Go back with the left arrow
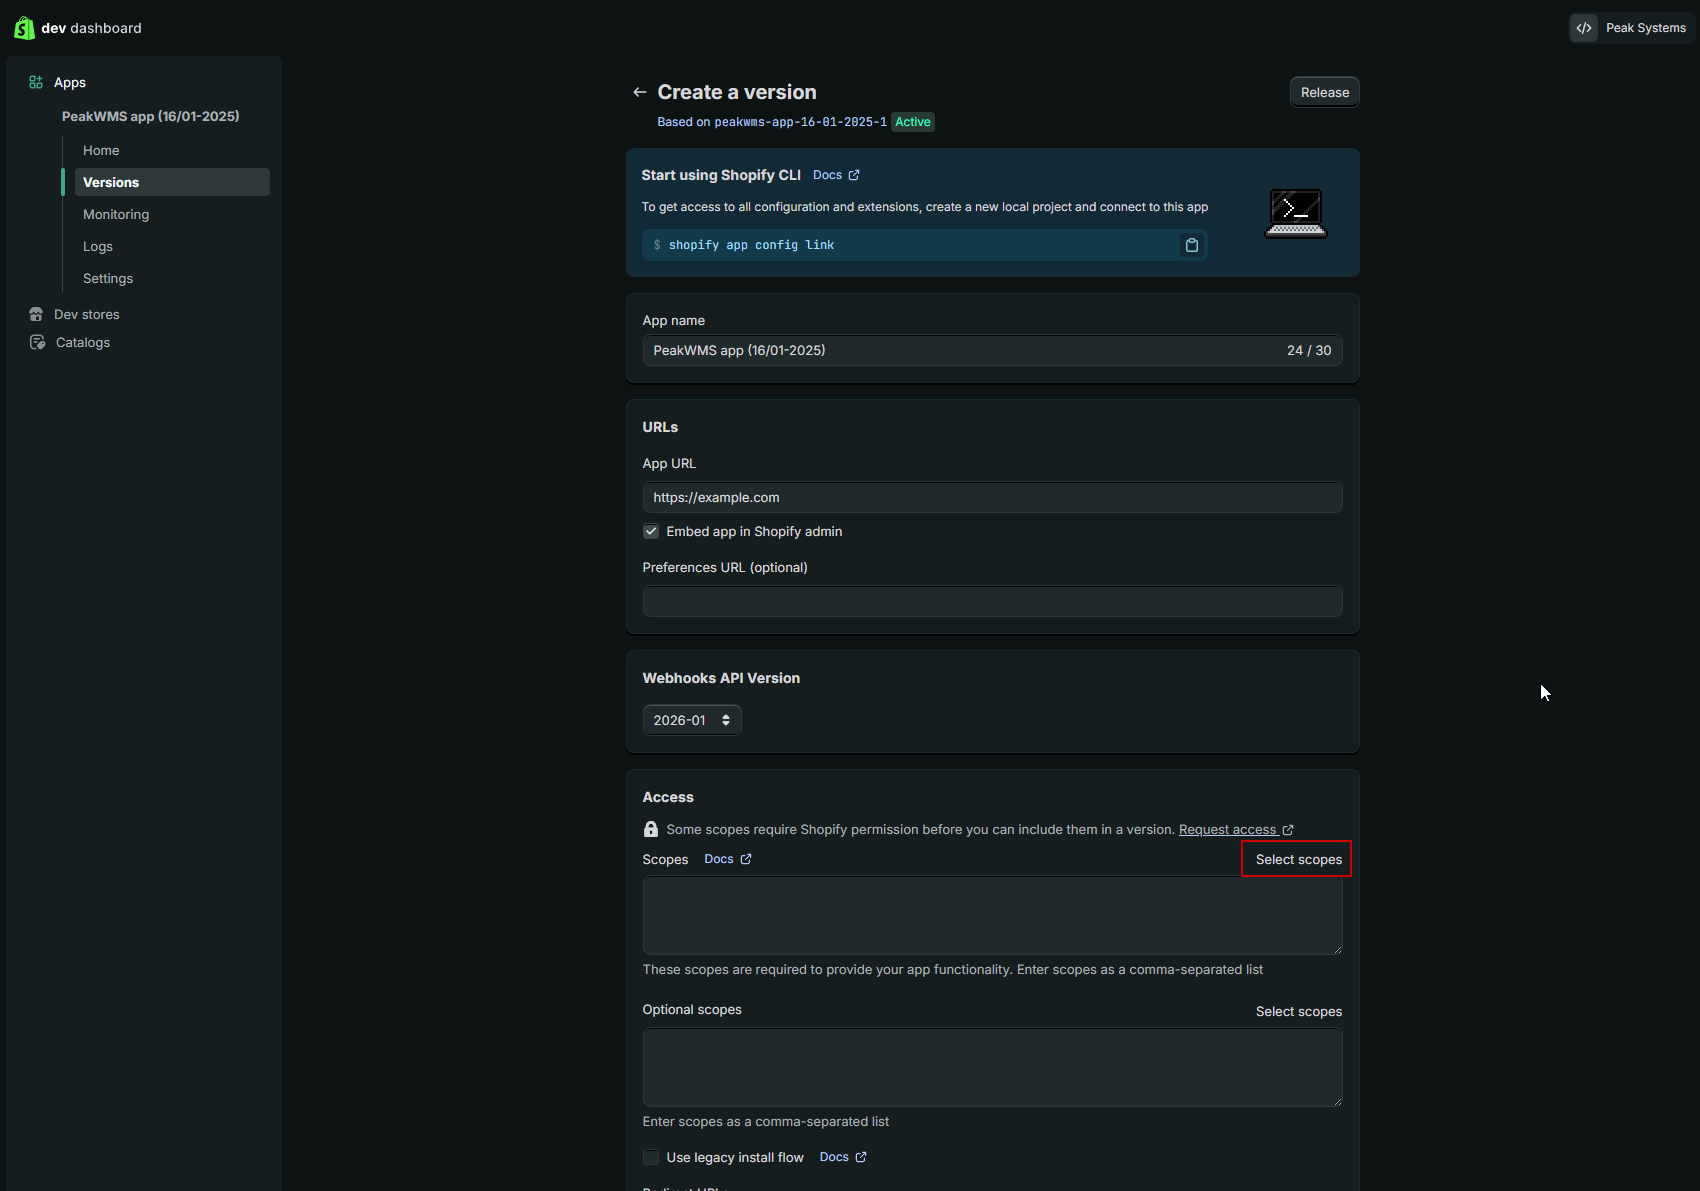The height and width of the screenshot is (1191, 1700). (x=640, y=92)
